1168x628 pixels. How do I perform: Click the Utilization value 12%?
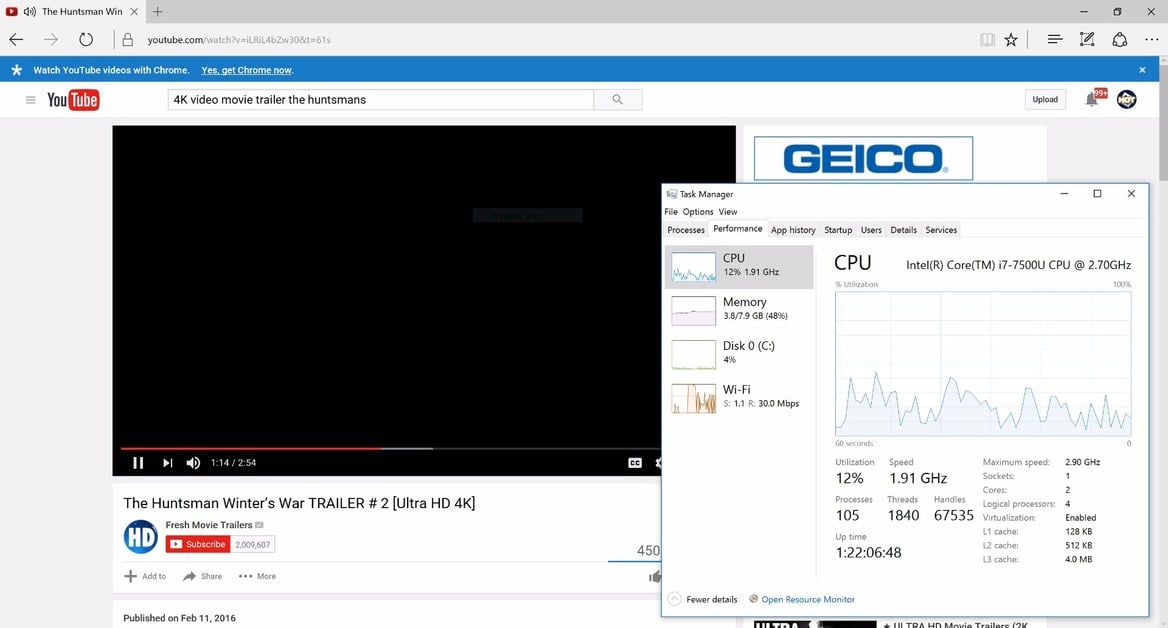click(x=849, y=478)
